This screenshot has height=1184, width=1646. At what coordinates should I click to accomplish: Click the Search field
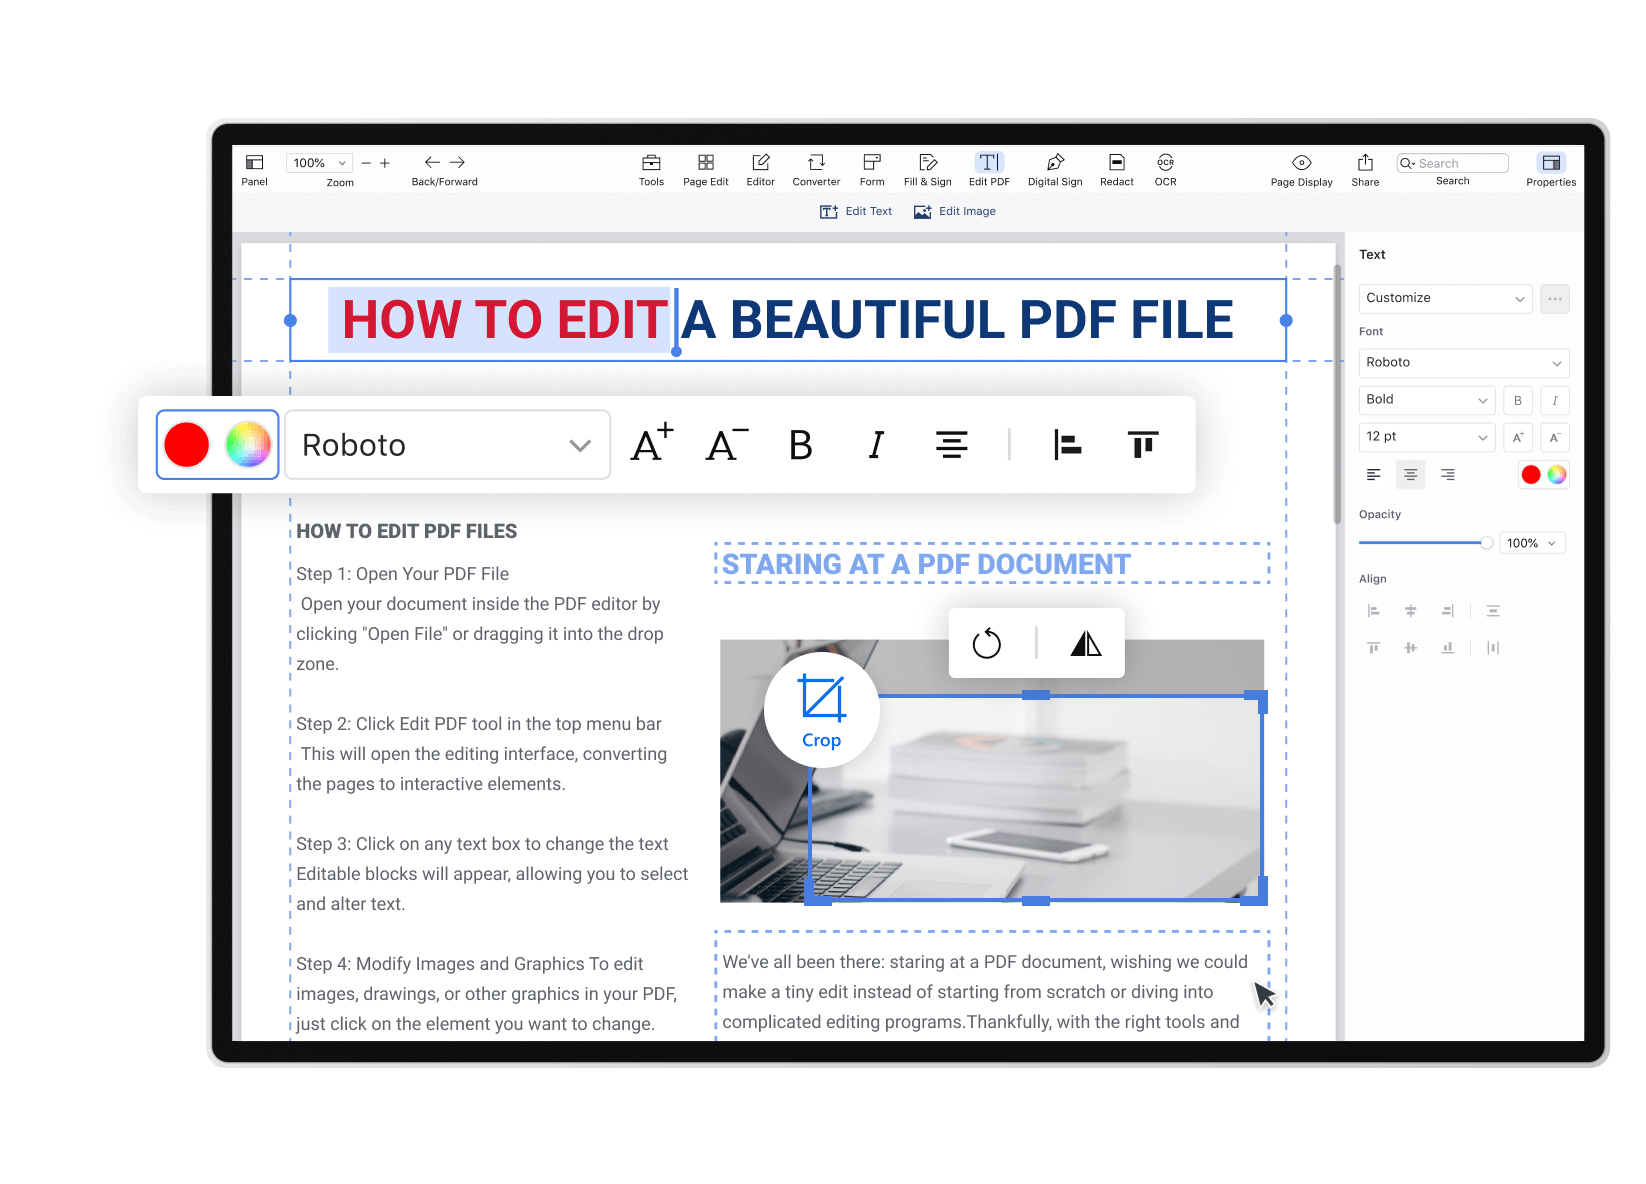(1453, 163)
